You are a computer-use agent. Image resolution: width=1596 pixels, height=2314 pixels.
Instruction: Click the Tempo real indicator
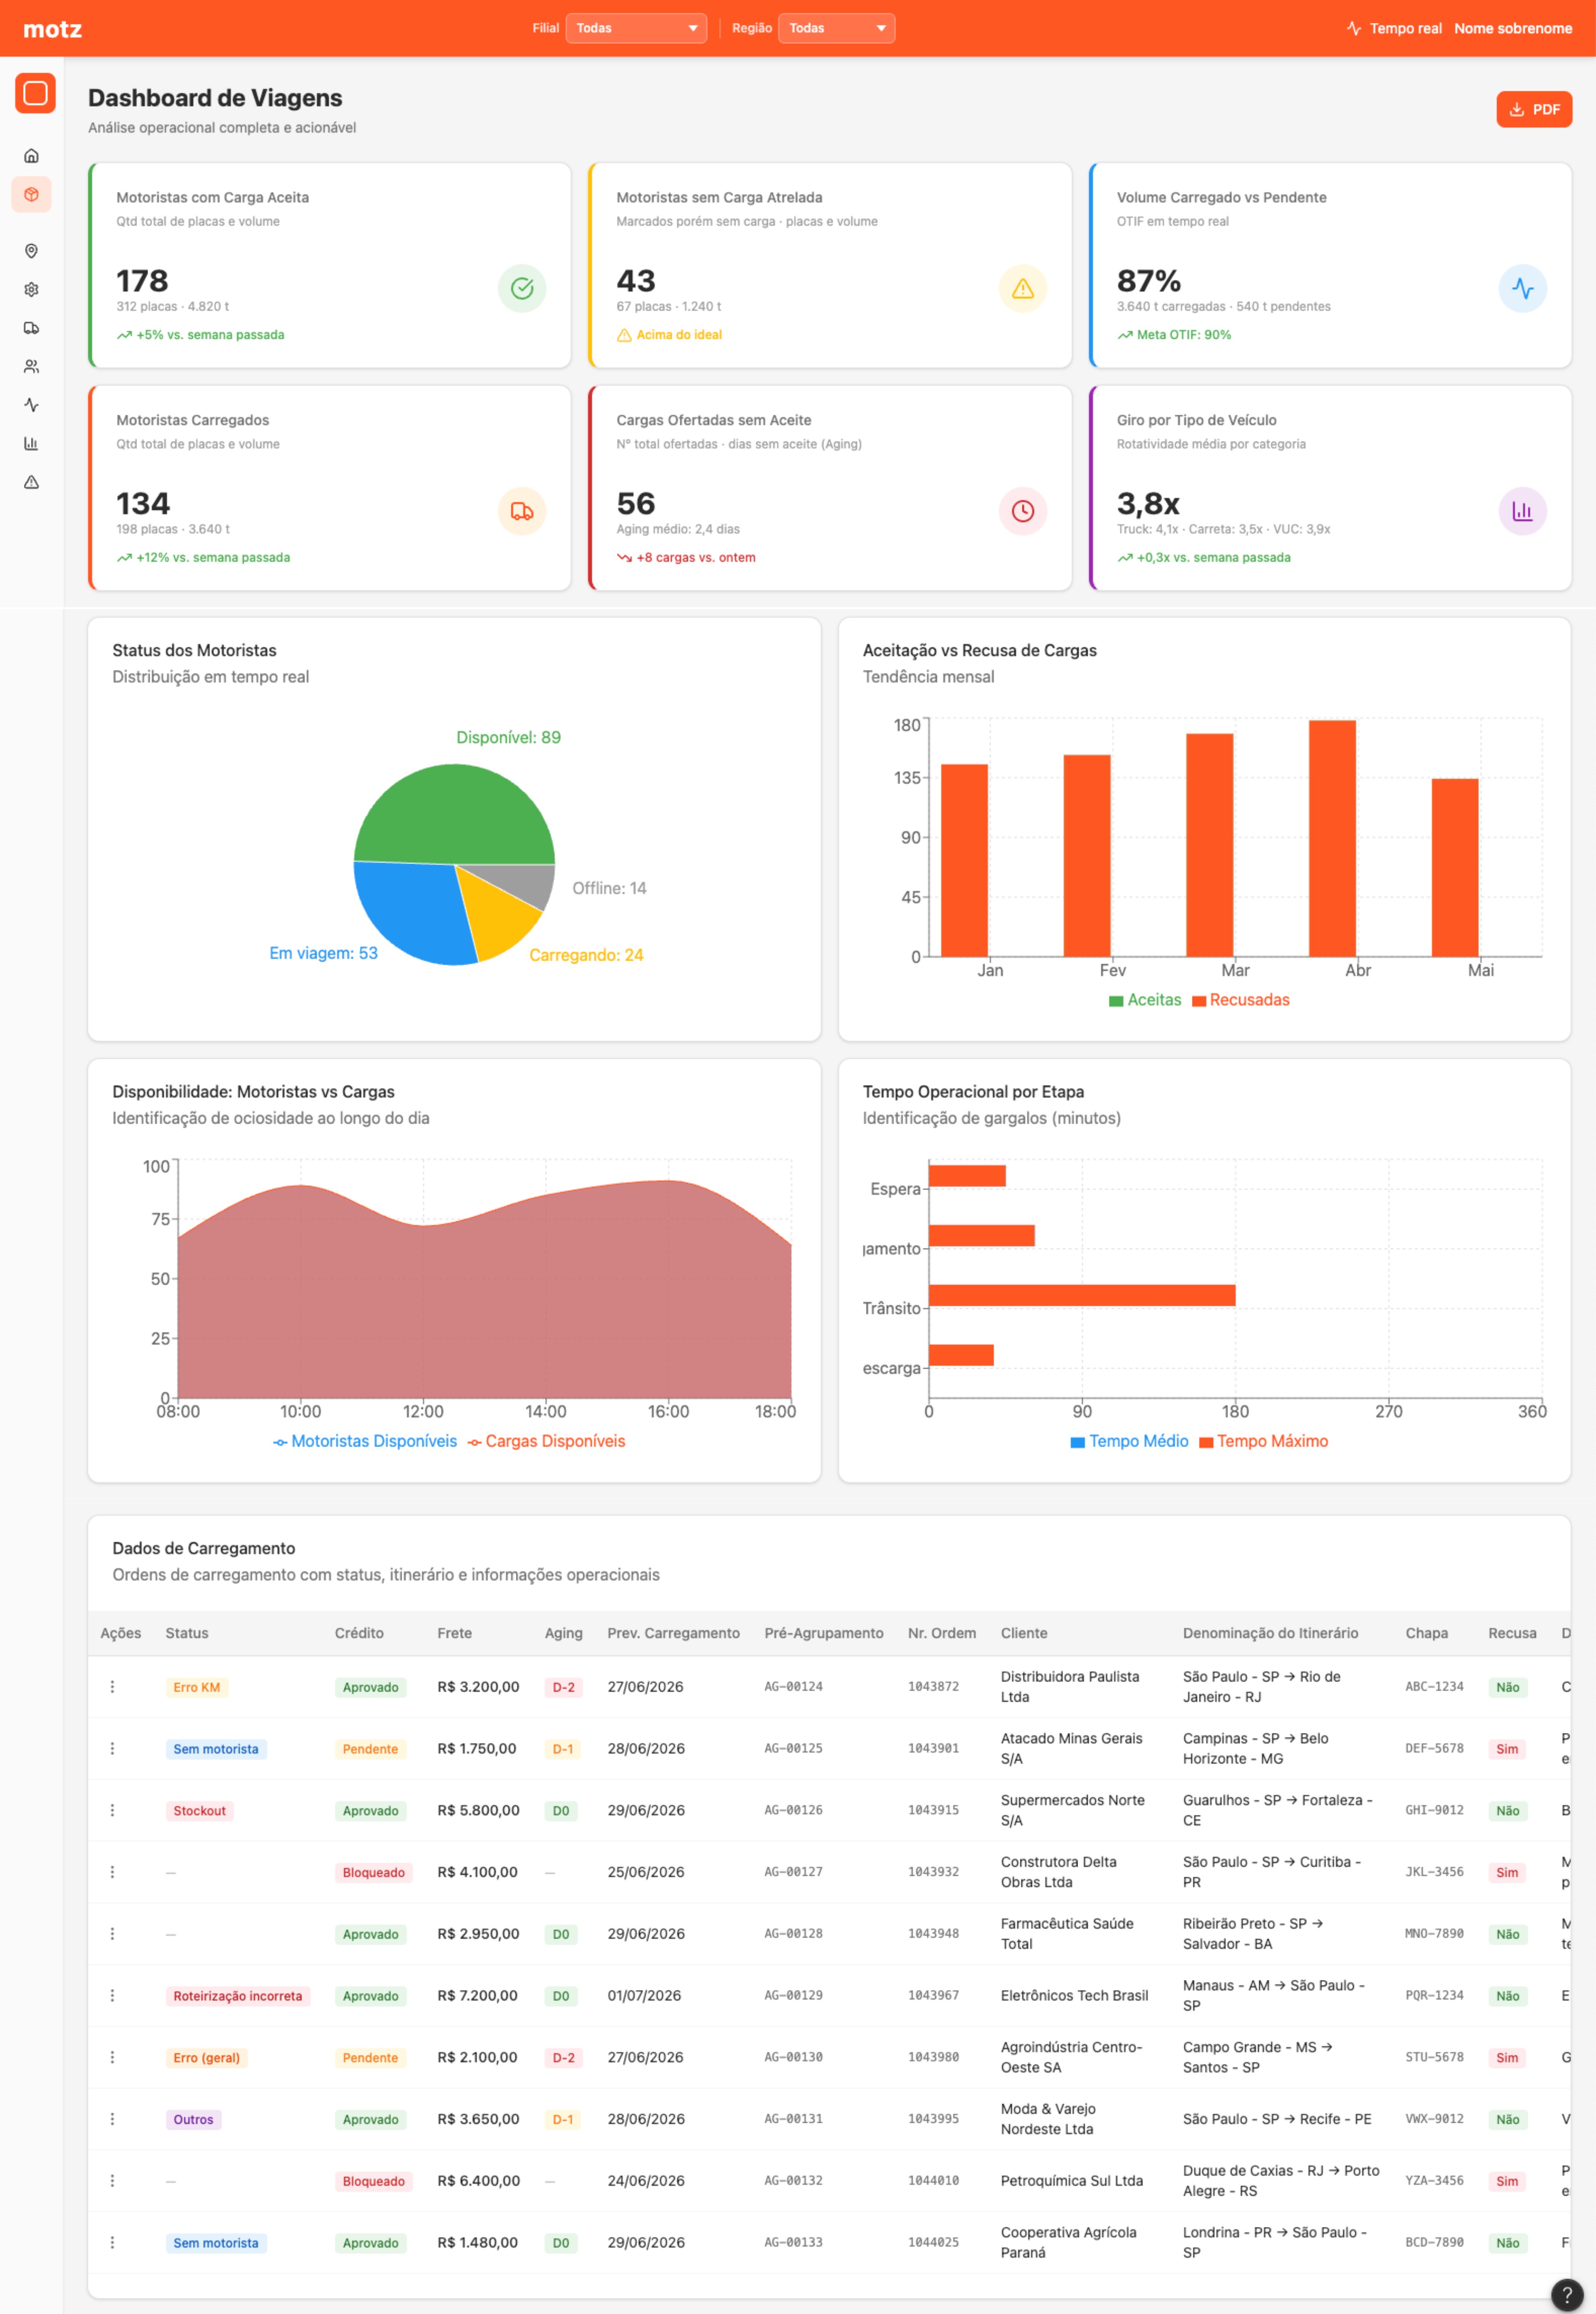pyautogui.click(x=1394, y=28)
